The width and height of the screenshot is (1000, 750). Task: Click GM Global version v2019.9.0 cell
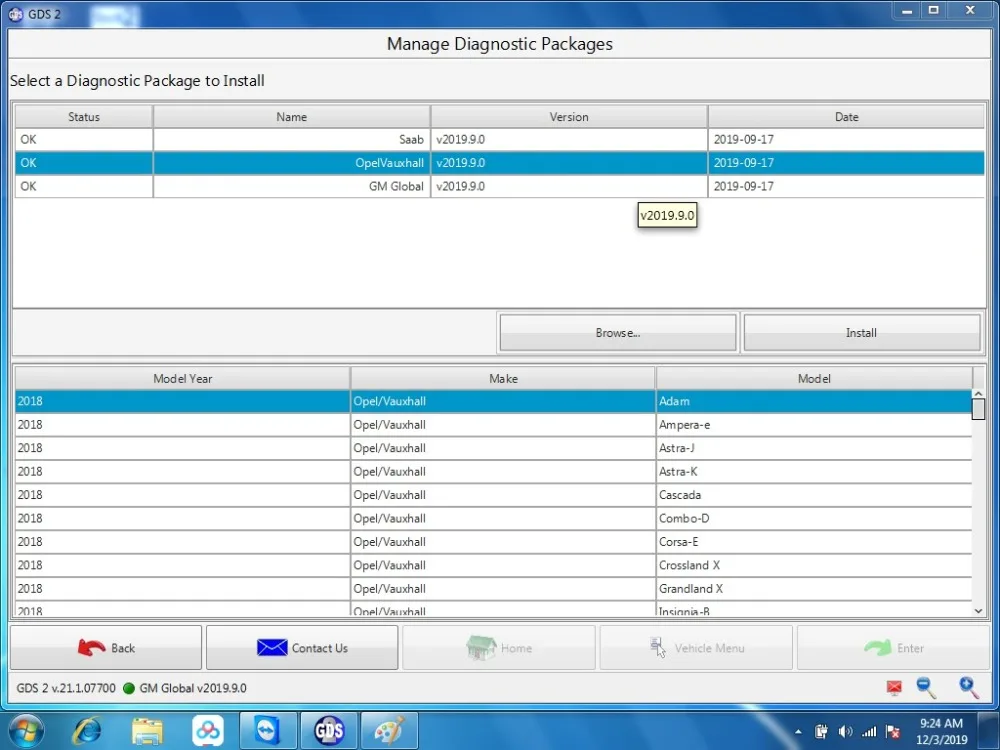point(569,186)
